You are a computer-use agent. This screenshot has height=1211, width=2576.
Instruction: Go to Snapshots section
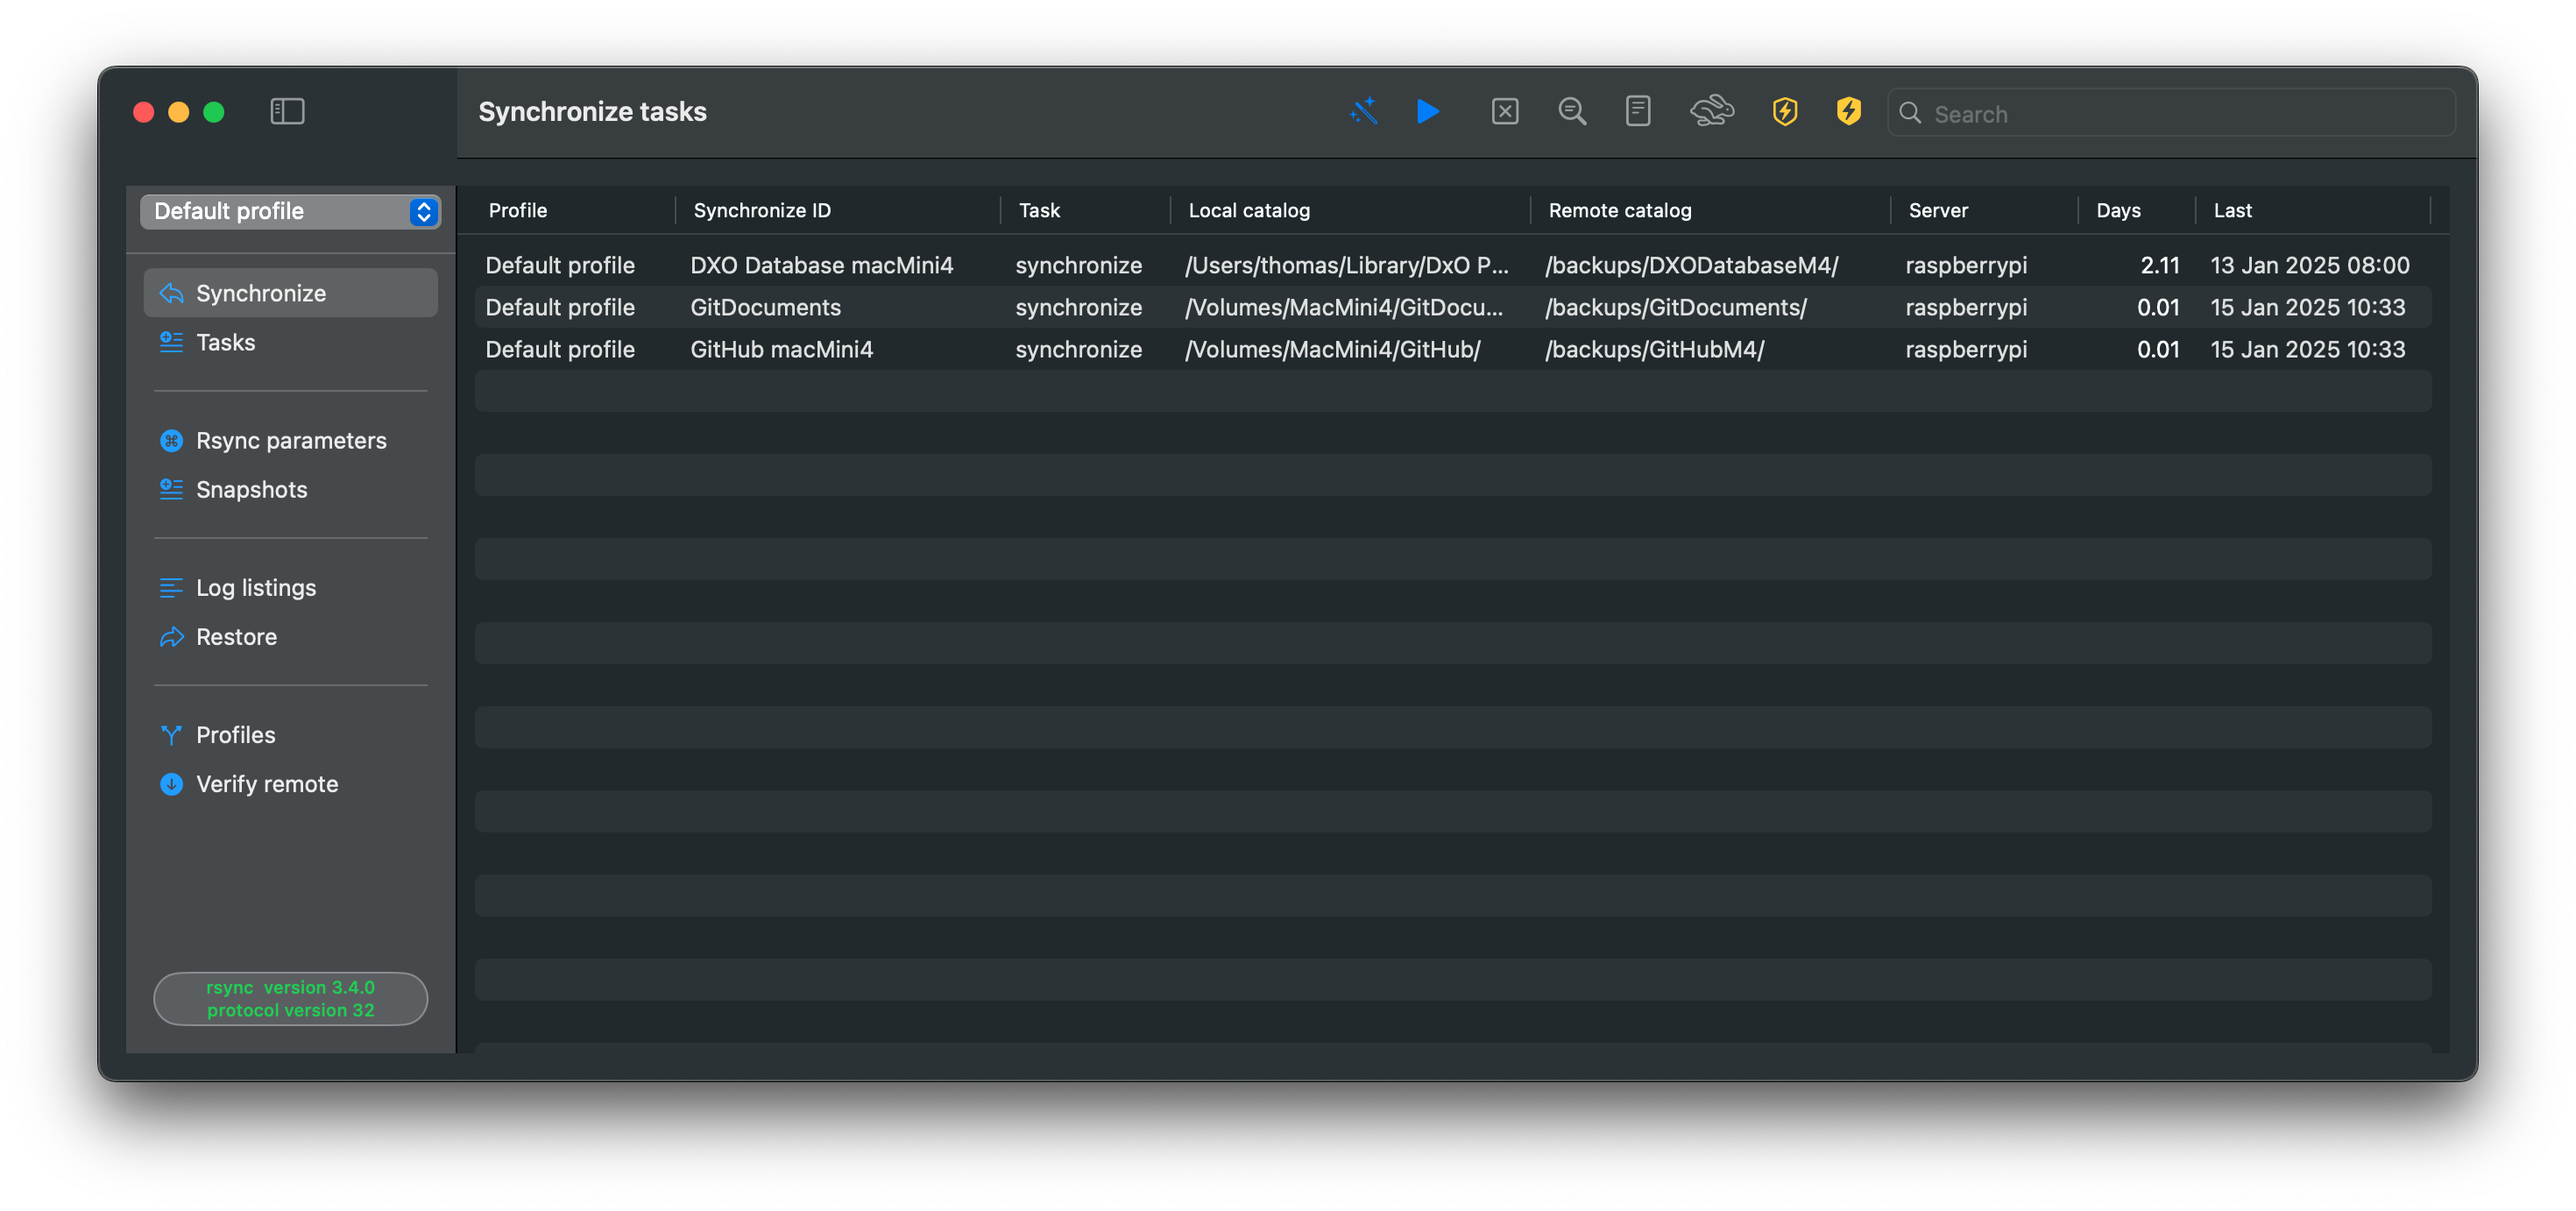point(251,490)
